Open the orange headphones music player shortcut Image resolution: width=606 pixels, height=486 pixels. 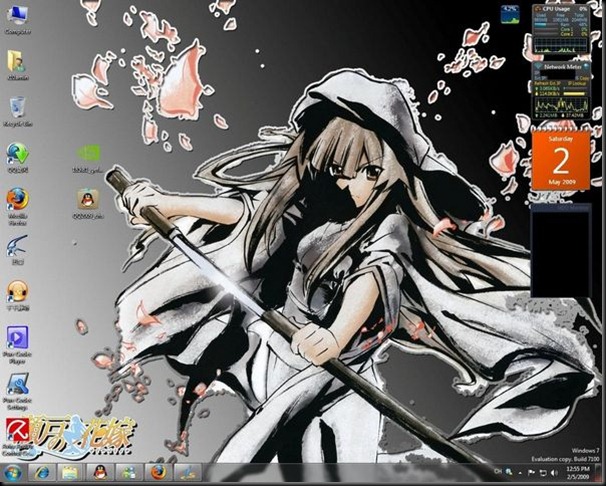point(17,296)
